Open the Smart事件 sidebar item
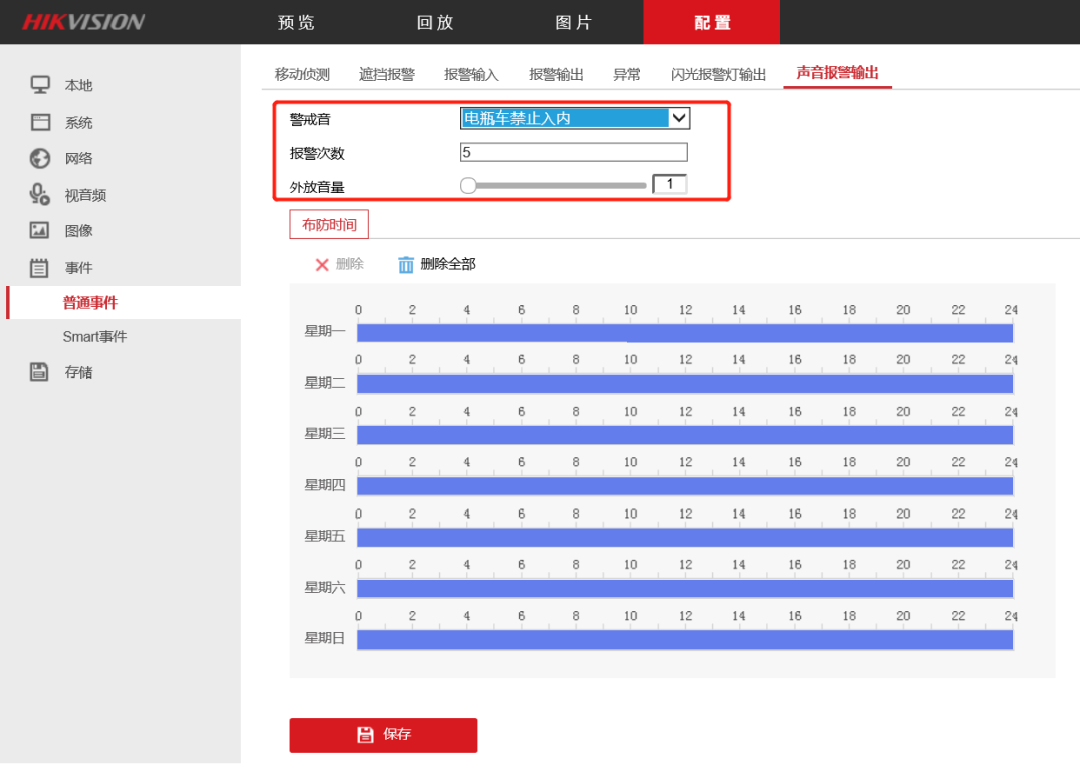This screenshot has width=1080, height=765. point(95,337)
